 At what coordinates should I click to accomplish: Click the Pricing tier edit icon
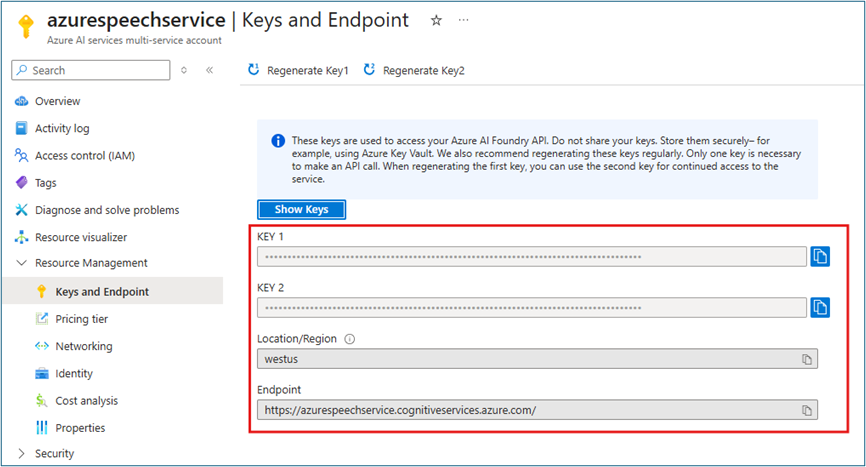click(41, 319)
